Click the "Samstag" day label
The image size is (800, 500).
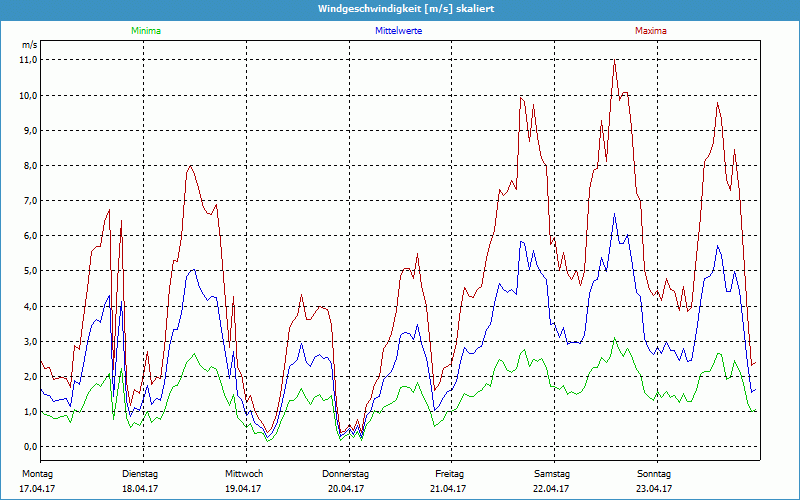coord(552,474)
